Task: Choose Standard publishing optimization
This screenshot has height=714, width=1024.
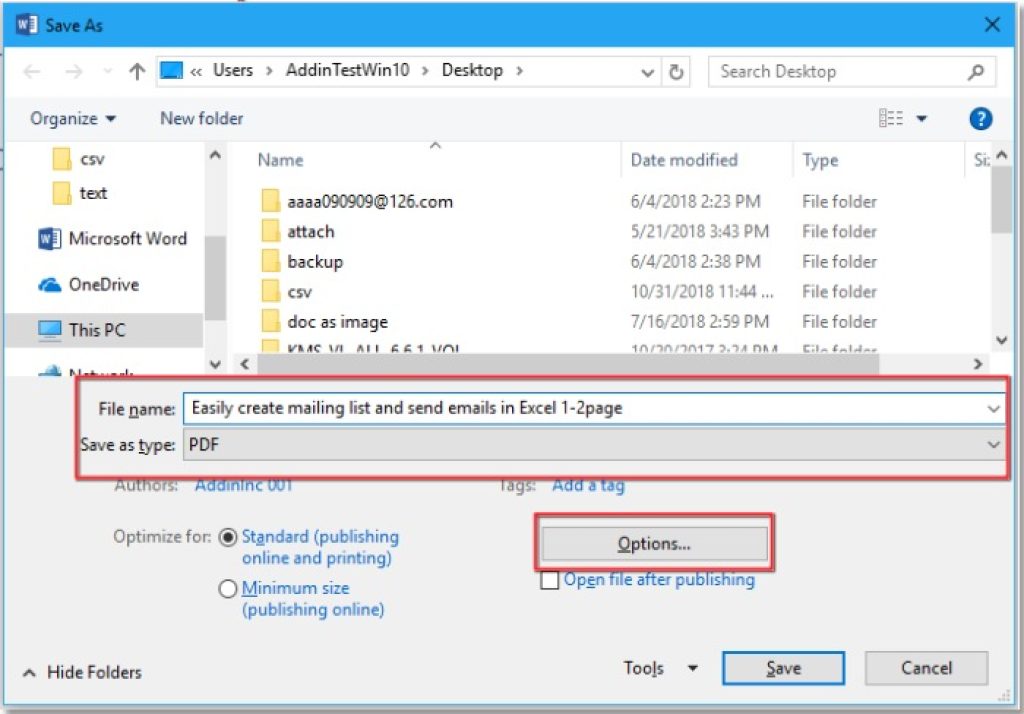Action: (x=228, y=536)
